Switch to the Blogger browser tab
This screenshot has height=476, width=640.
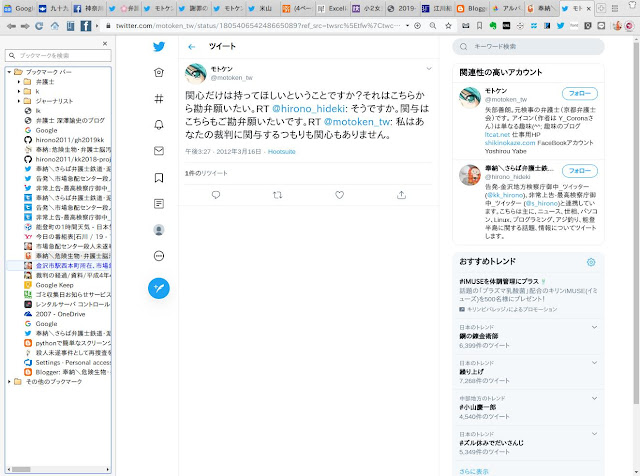471,8
